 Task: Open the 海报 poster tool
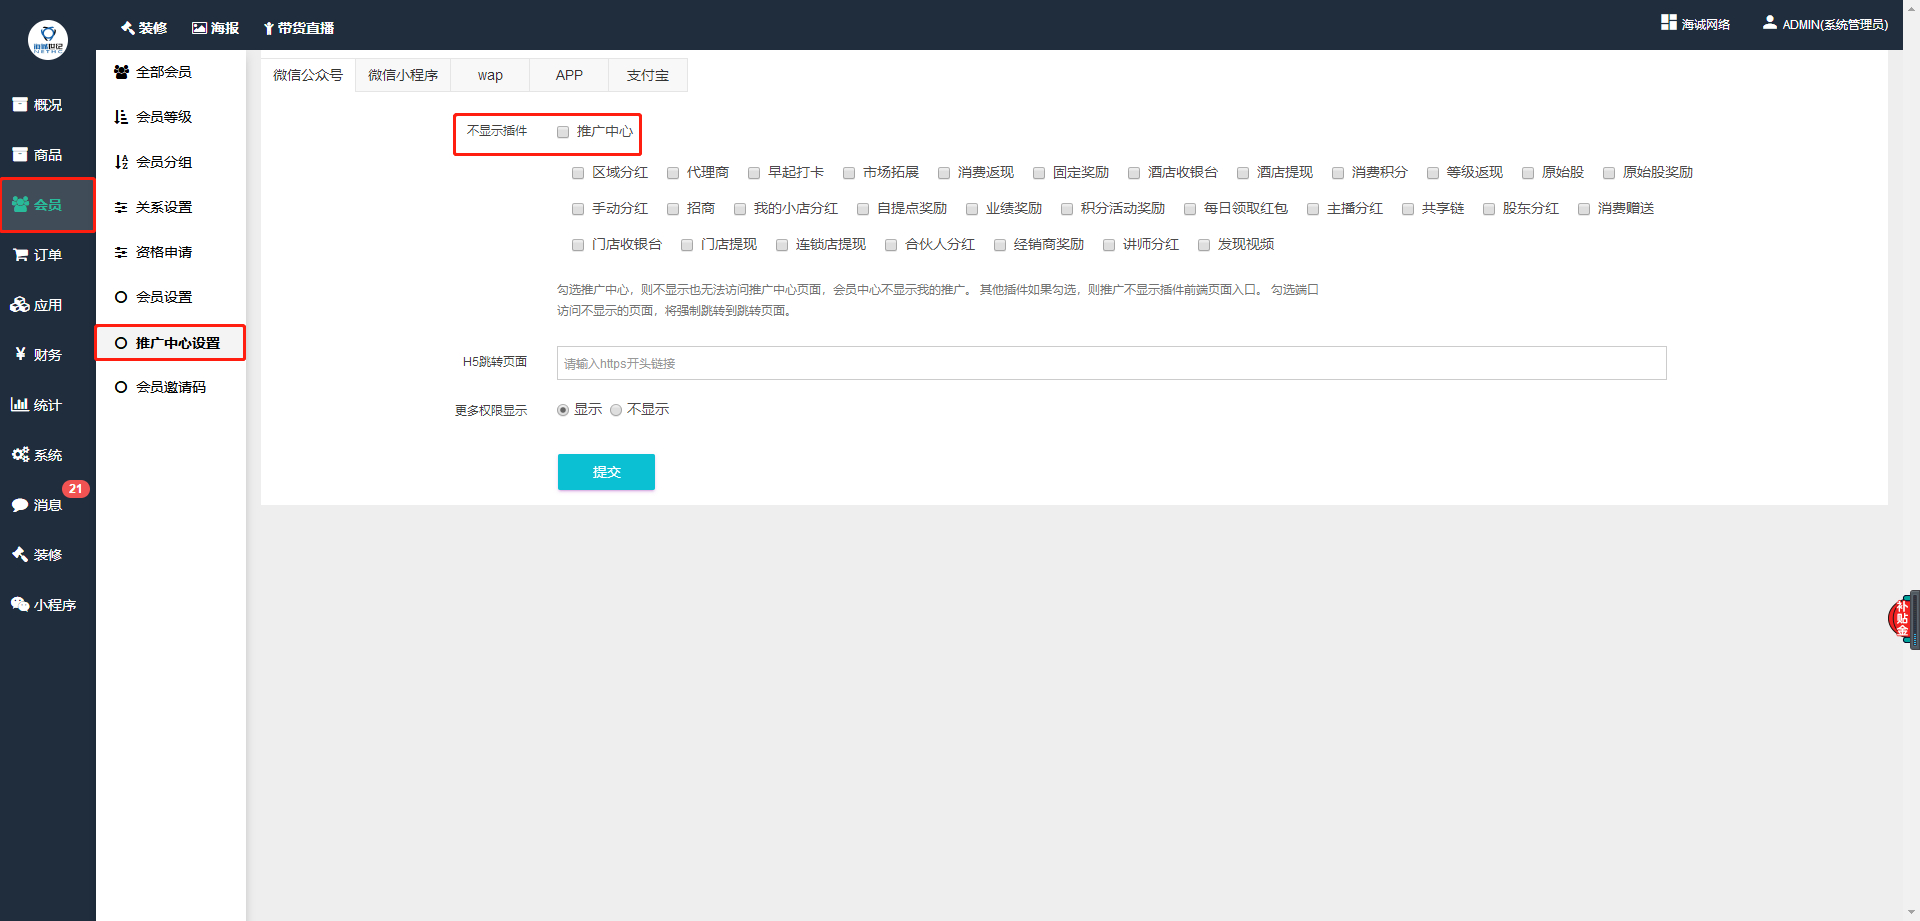click(x=215, y=28)
